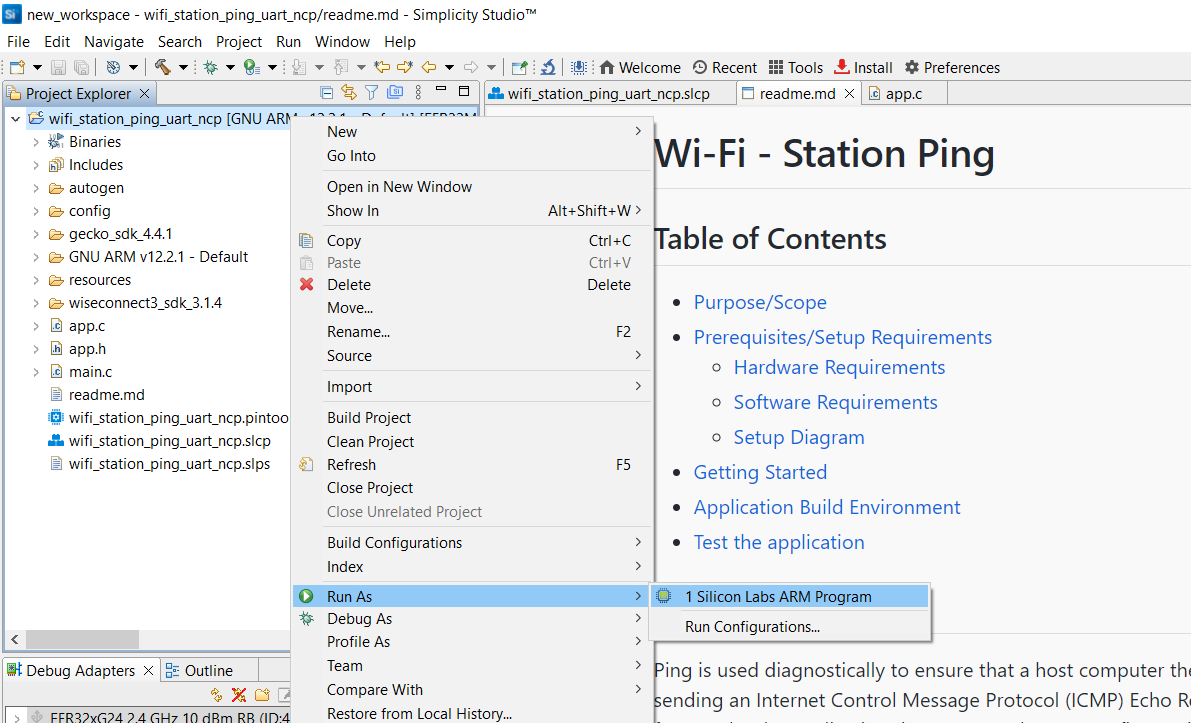Open main.c in the project tree
Screen dimensions: 1191x723
click(x=90, y=372)
